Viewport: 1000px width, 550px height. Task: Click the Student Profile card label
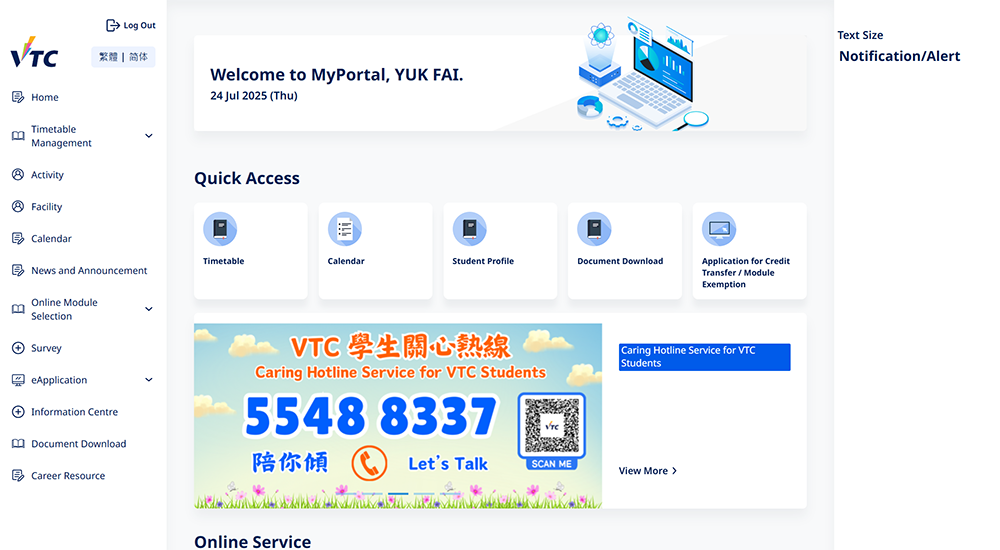tap(483, 261)
